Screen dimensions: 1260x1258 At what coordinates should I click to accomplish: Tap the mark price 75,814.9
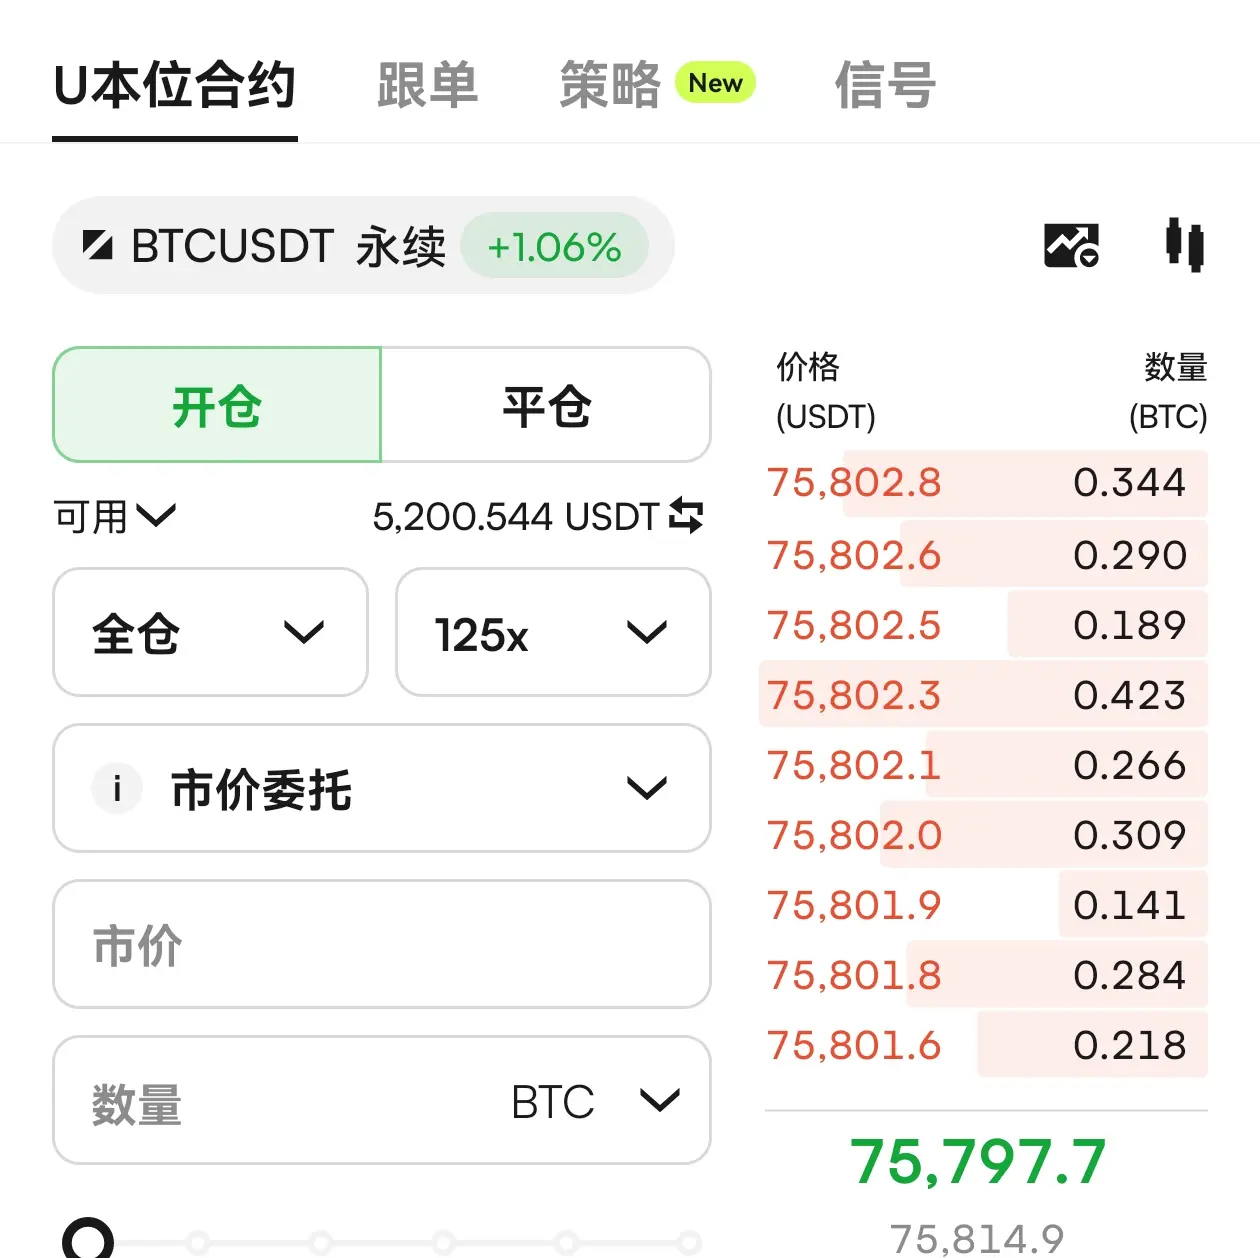coord(978,1238)
